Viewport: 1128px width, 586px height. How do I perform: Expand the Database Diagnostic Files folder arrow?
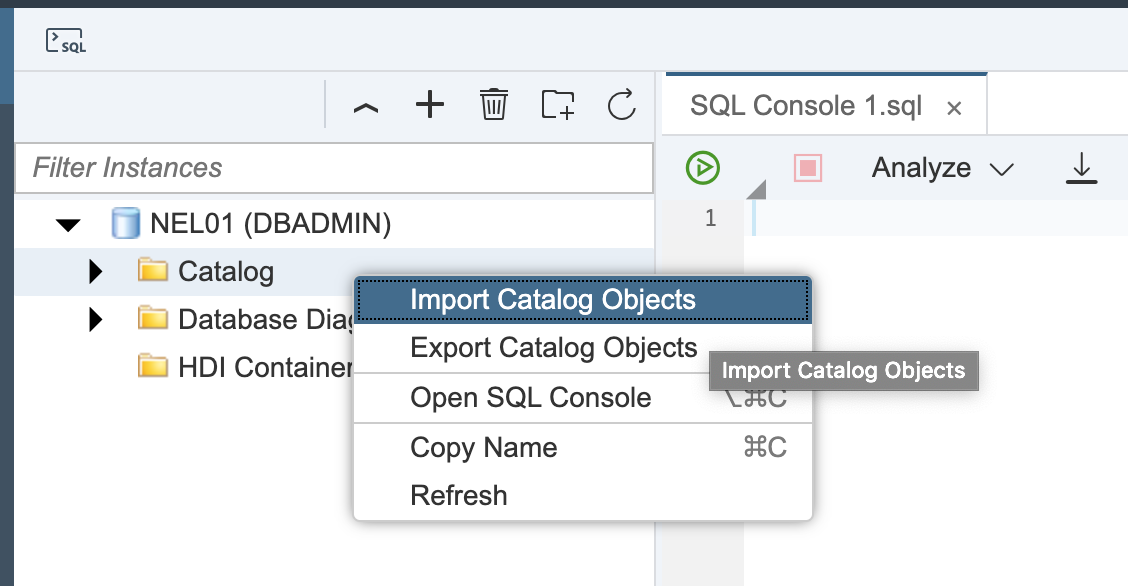point(96,319)
